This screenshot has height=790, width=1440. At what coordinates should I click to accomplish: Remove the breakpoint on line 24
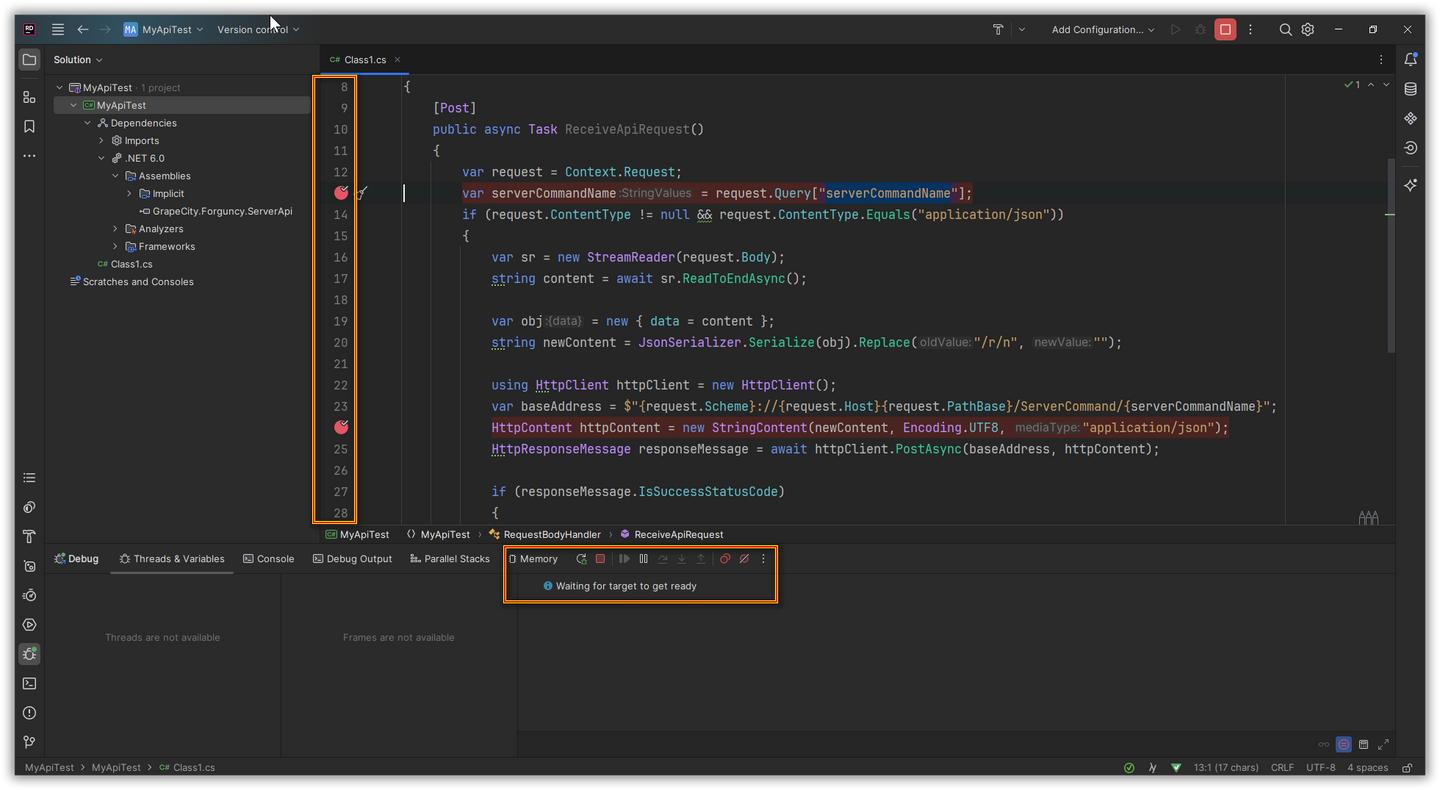[x=341, y=427]
